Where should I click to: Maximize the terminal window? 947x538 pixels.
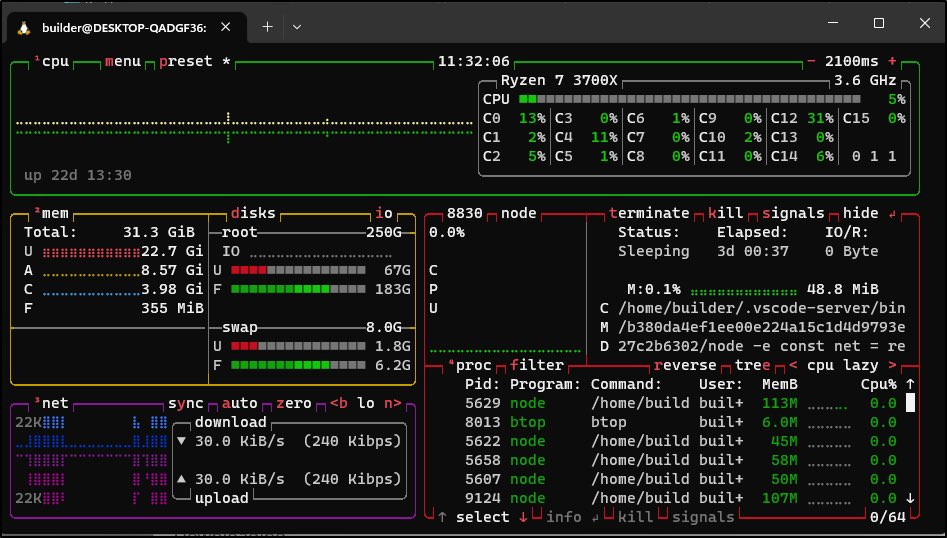click(x=879, y=23)
